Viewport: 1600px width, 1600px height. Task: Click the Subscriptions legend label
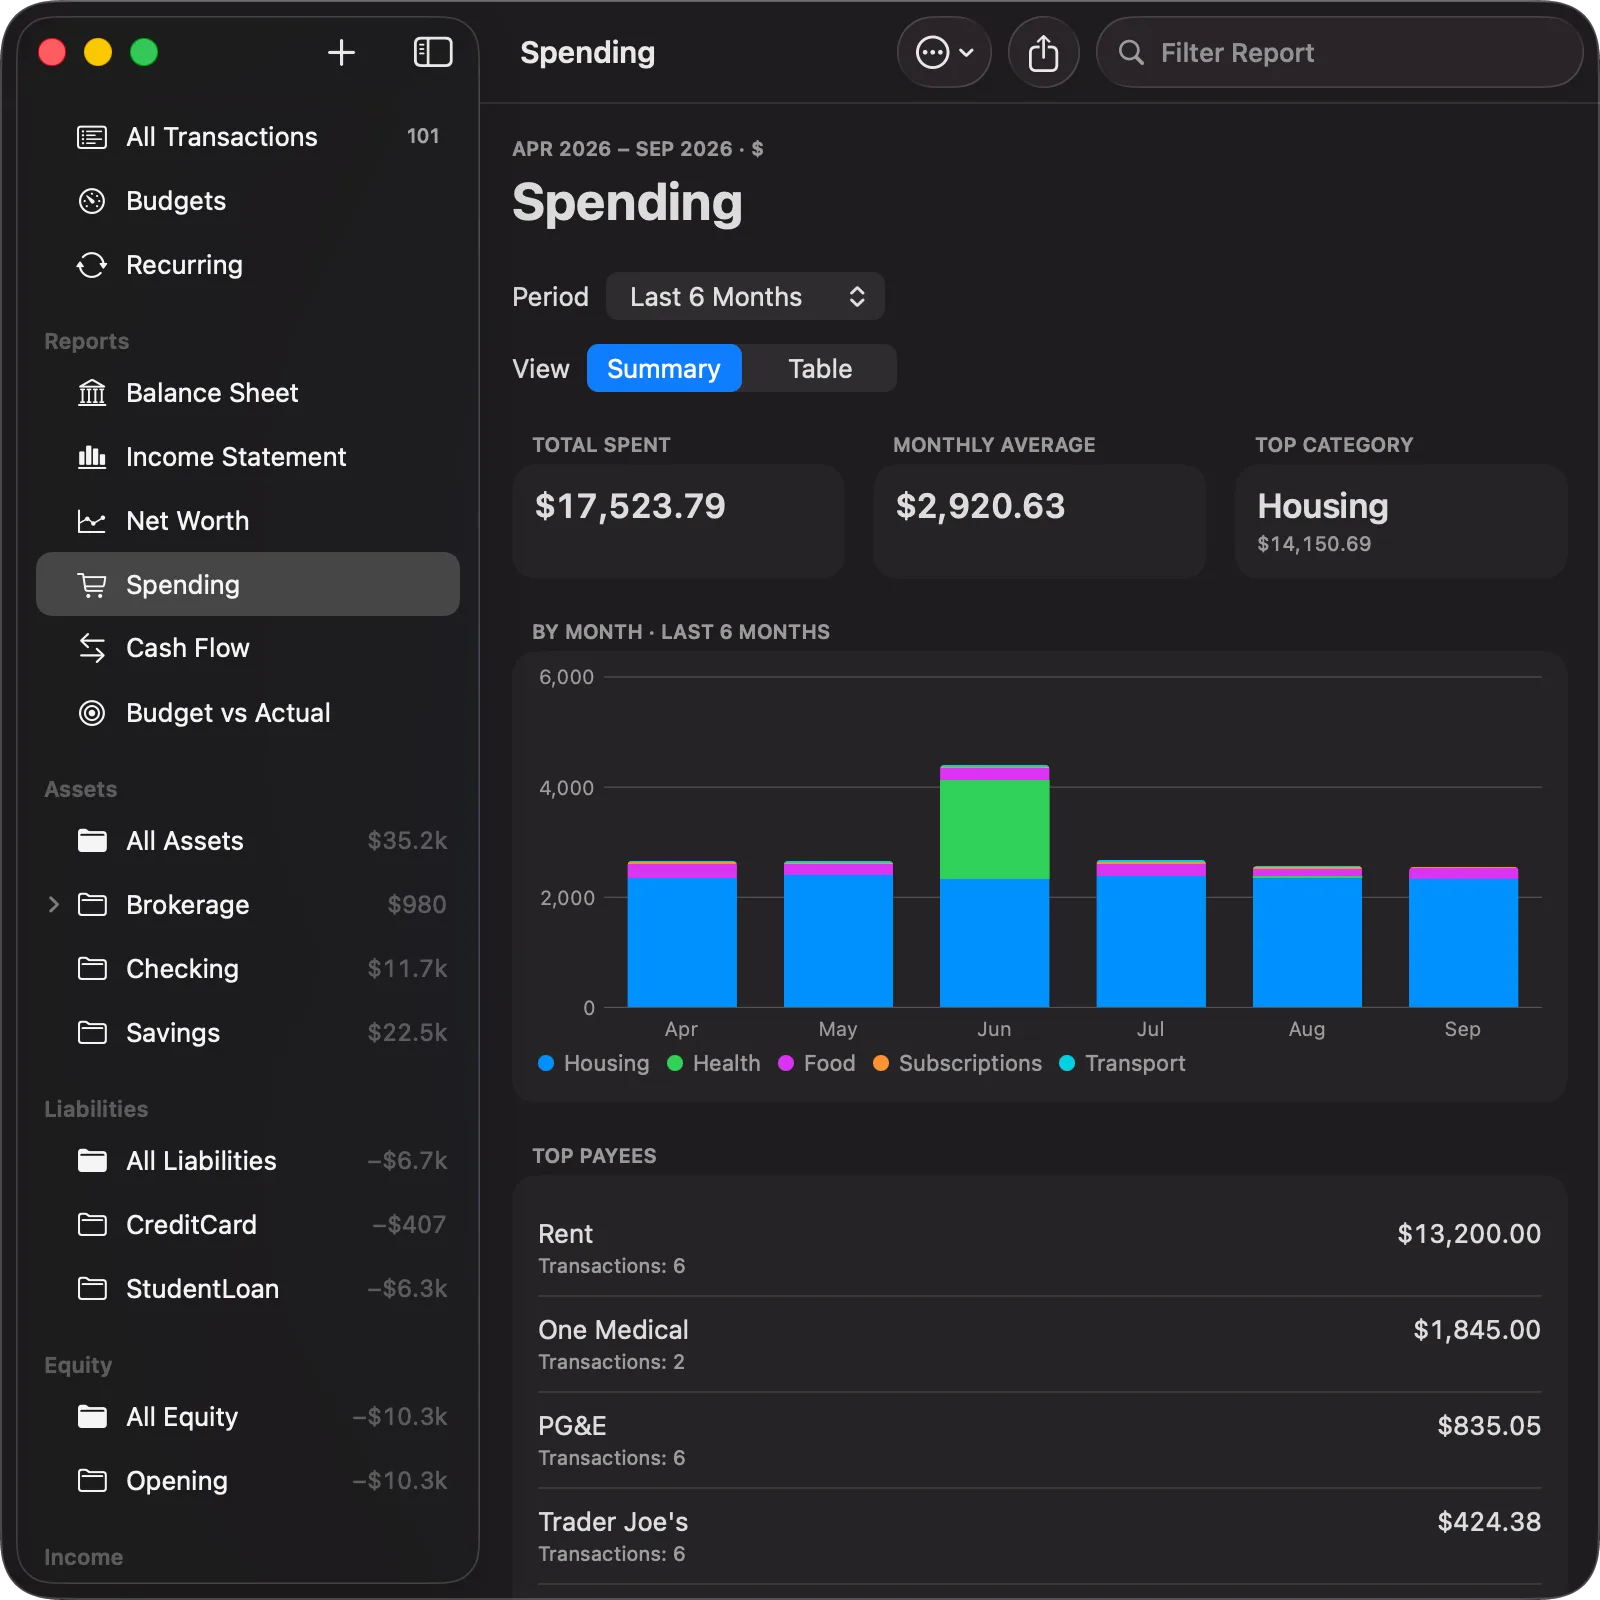(970, 1063)
